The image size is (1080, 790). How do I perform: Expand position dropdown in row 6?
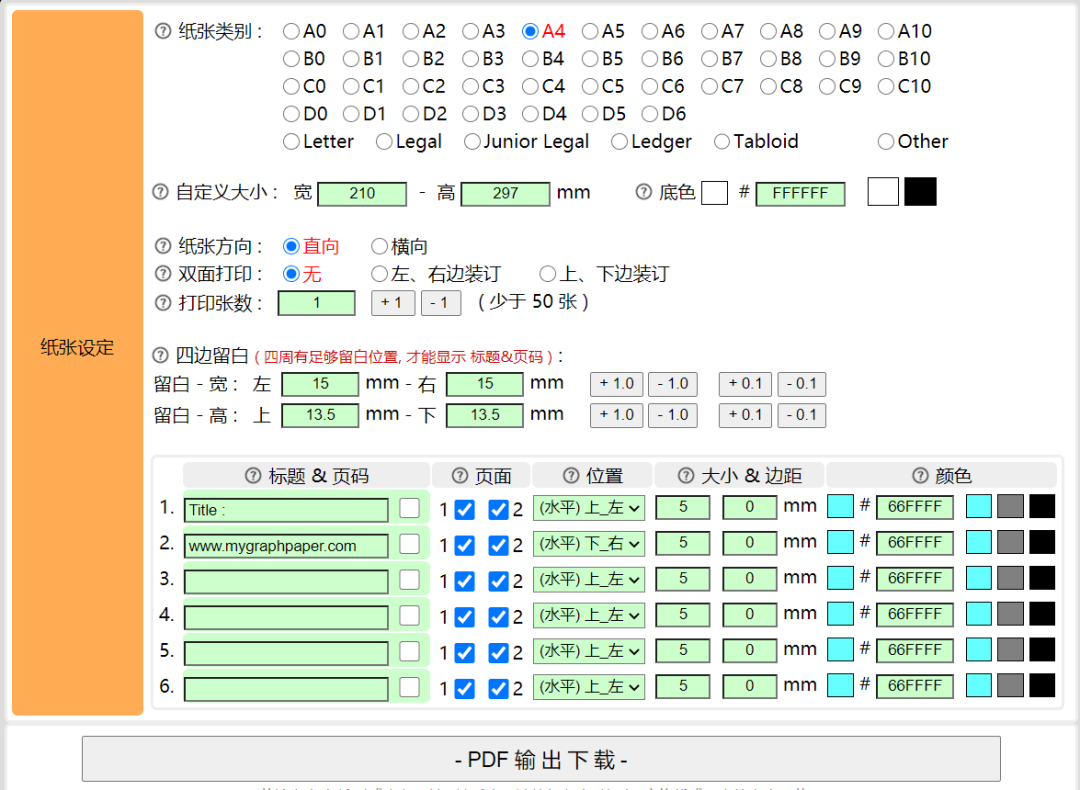589,687
